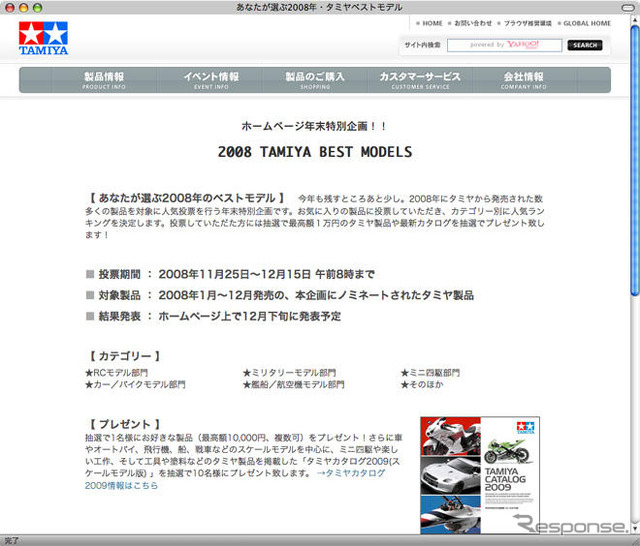
Task: Select ★ミニ四駆部門 category
Action: pos(430,373)
